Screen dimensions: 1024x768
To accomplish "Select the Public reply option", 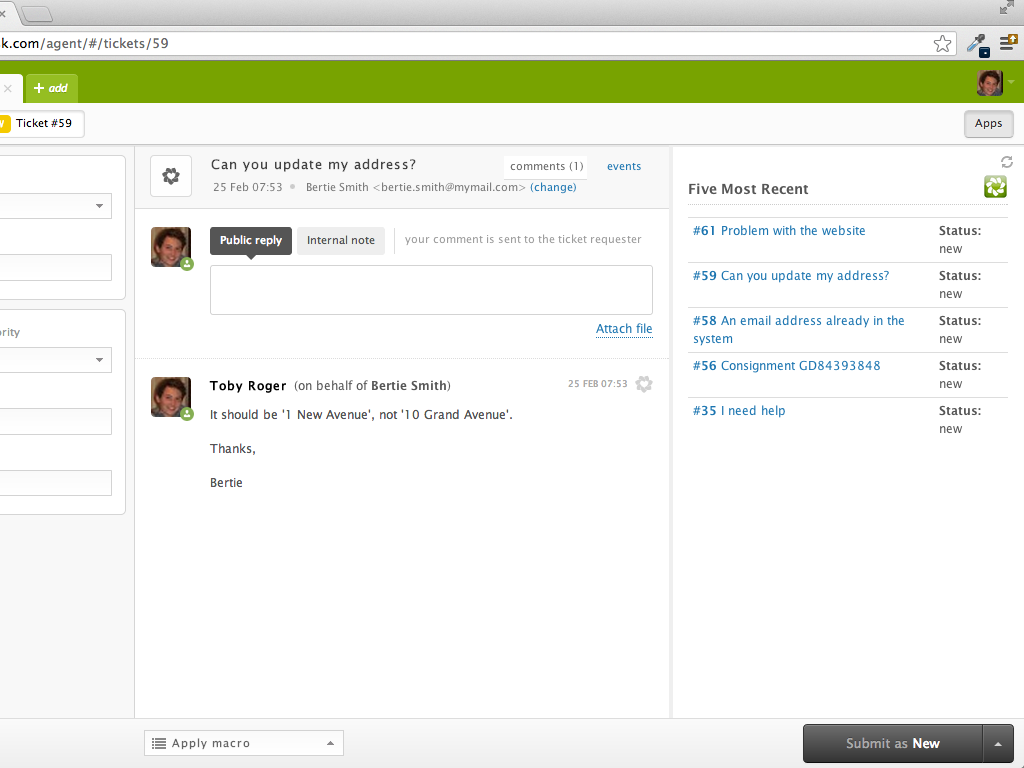I will click(251, 241).
